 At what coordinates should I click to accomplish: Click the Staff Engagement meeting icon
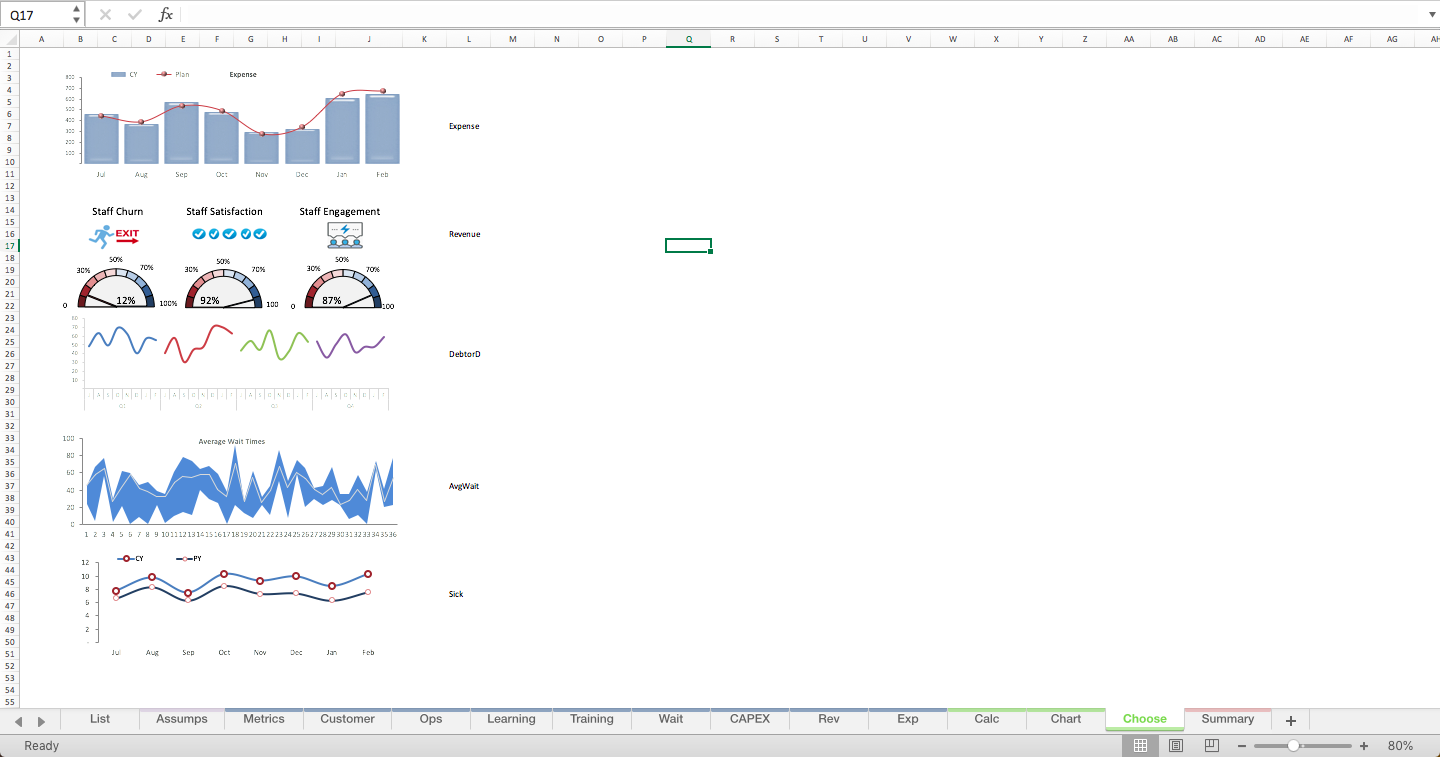click(x=345, y=235)
